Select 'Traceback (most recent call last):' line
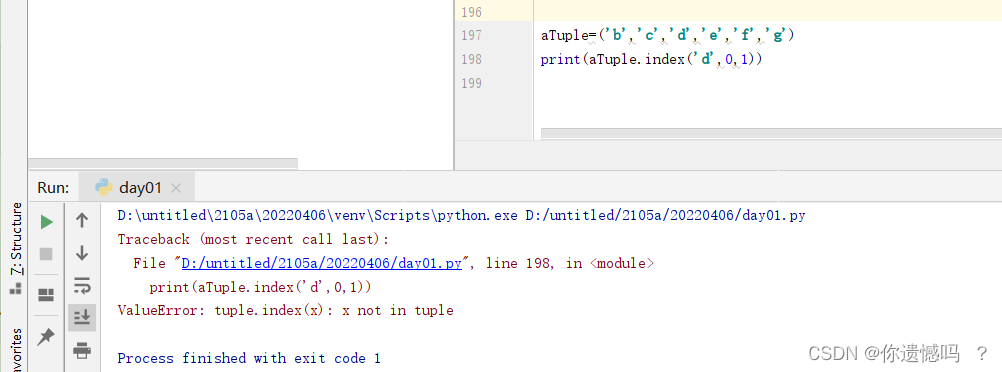The height and width of the screenshot is (372, 1002). [253, 239]
